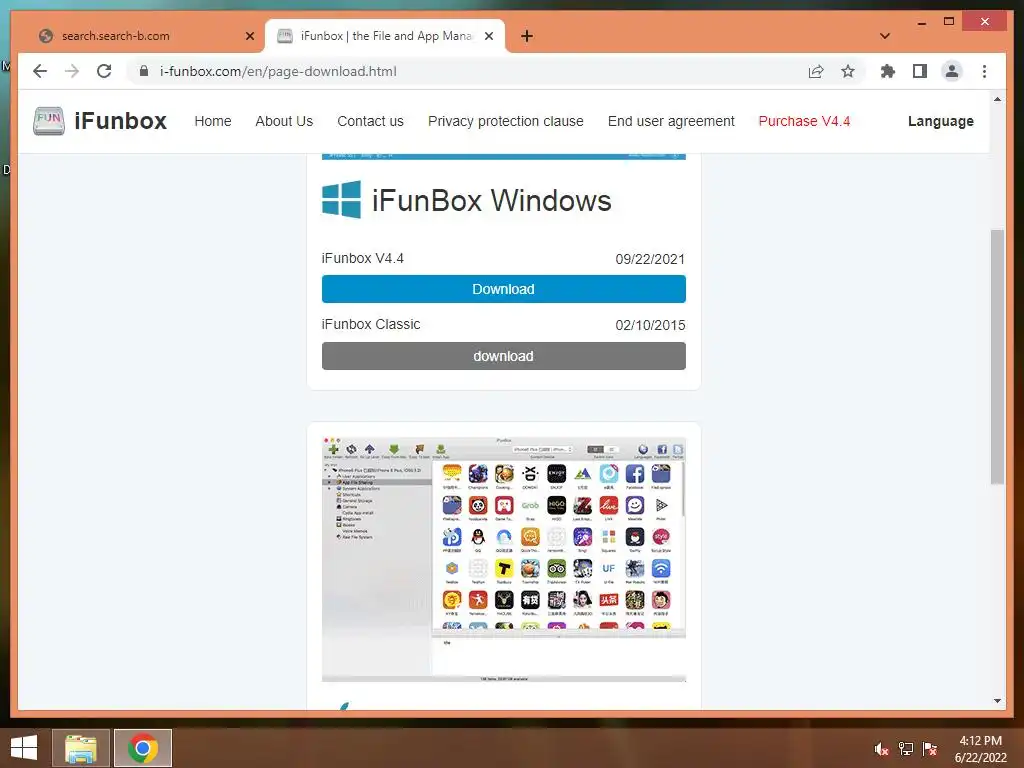Share this page via the share icon
Viewport: 1024px width, 768px height.
pos(816,71)
